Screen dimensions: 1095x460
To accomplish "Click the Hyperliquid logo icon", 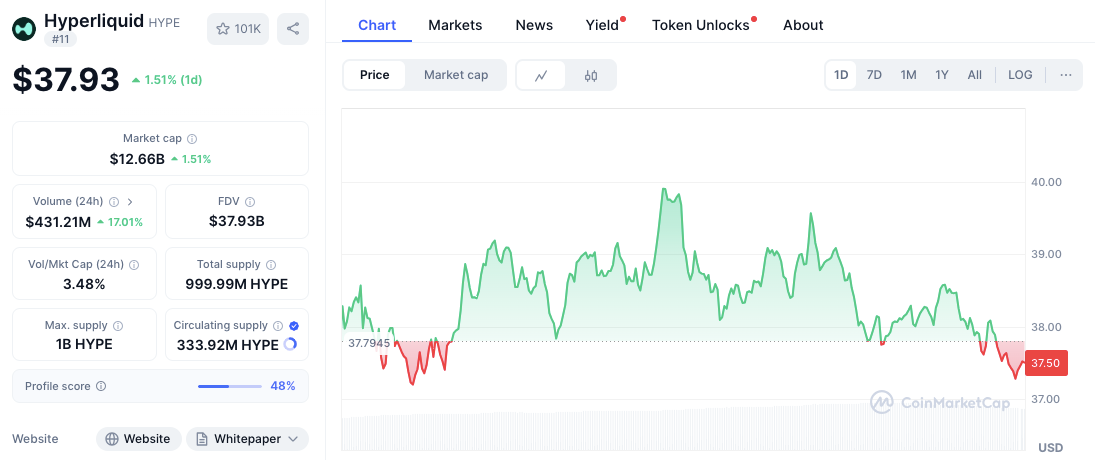I will tap(25, 28).
